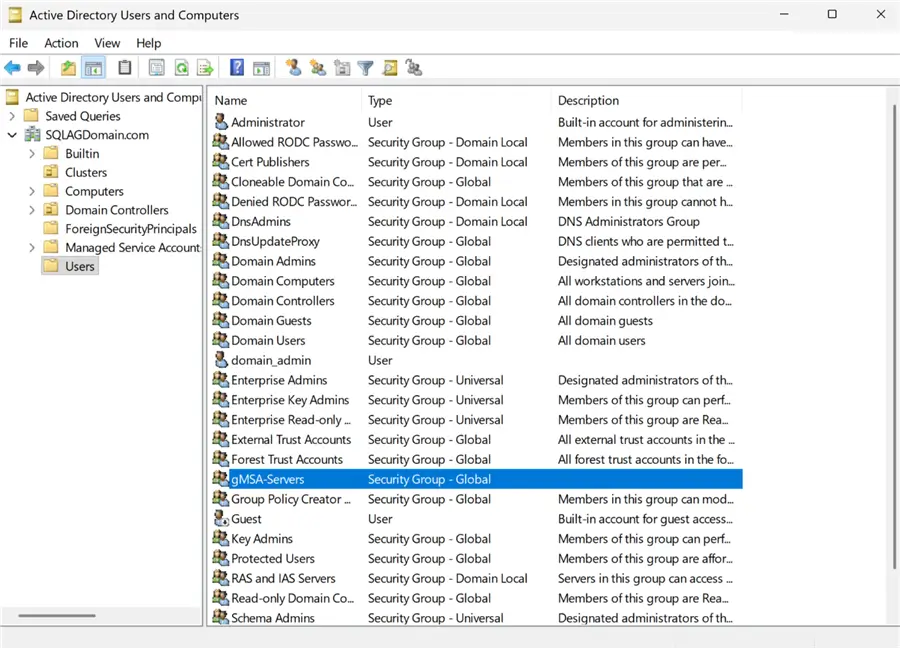Expand the Computers container
The image size is (900, 648).
tap(32, 191)
